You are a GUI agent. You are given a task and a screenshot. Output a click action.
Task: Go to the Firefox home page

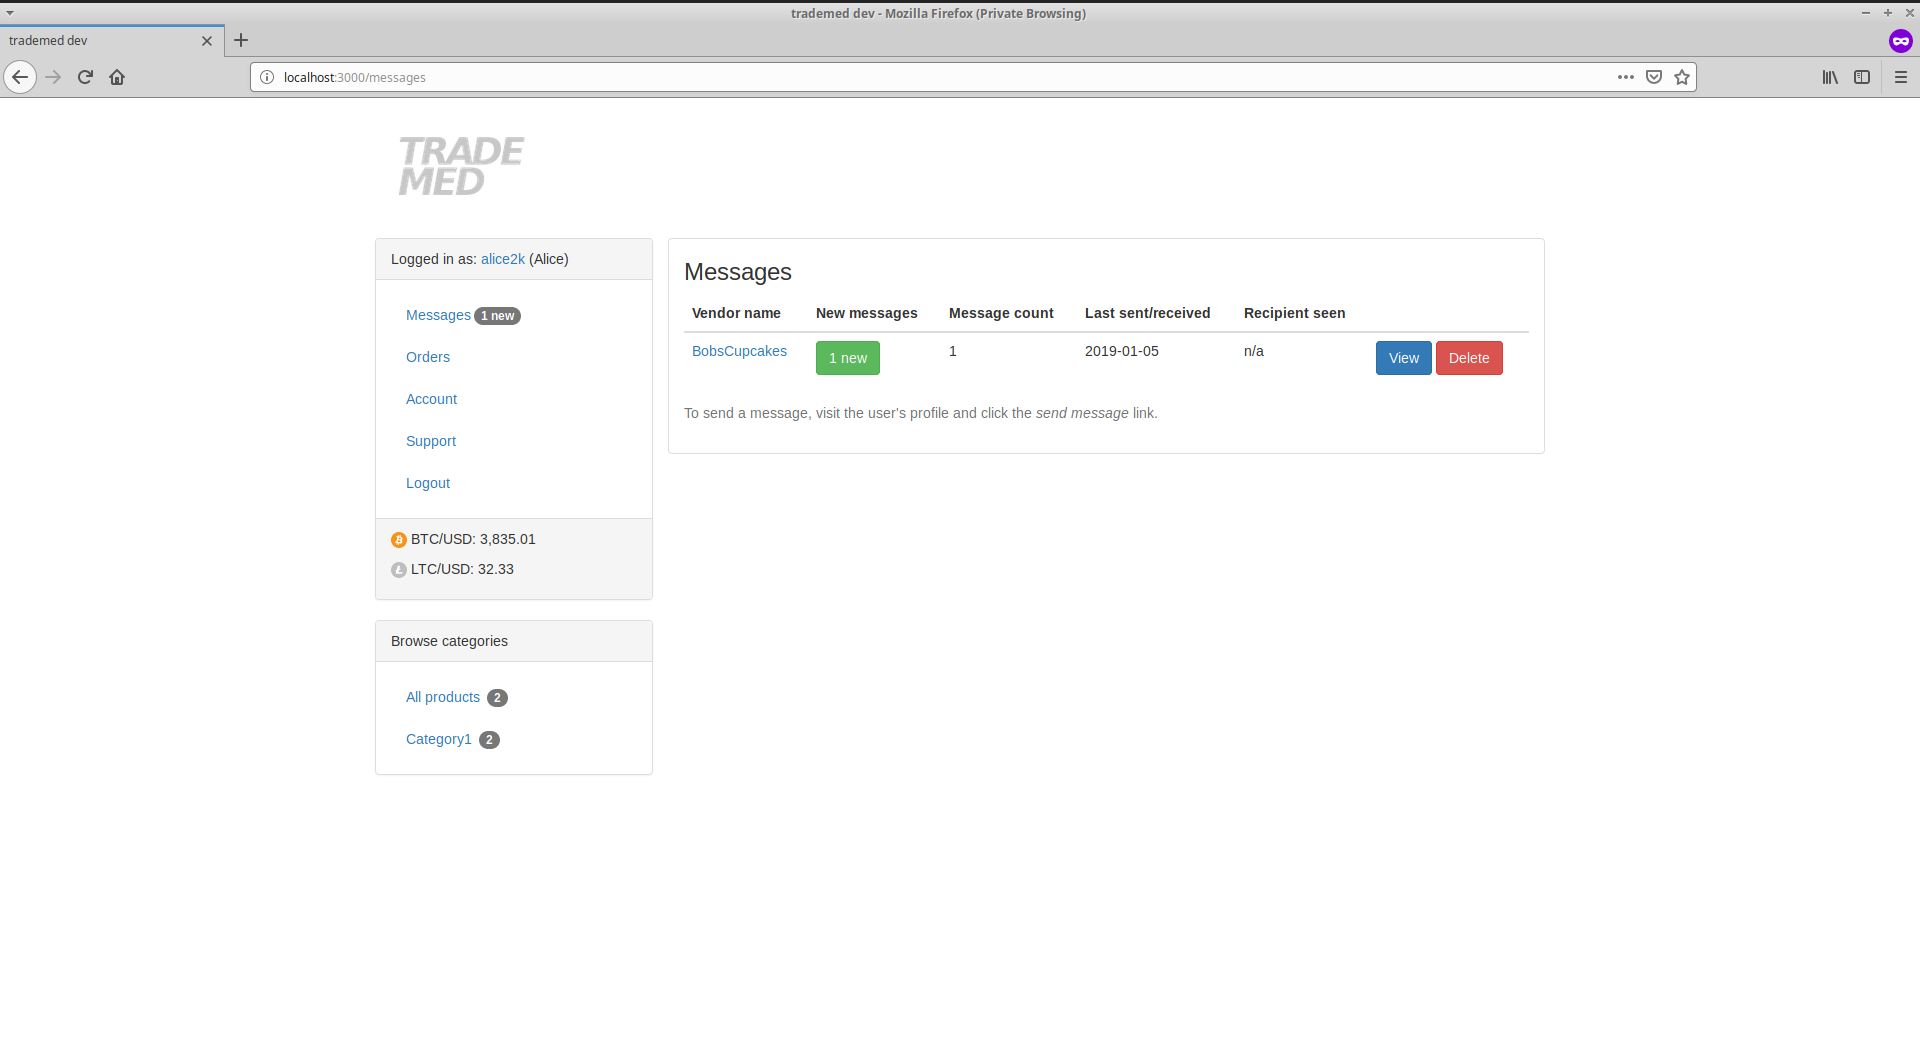[117, 77]
